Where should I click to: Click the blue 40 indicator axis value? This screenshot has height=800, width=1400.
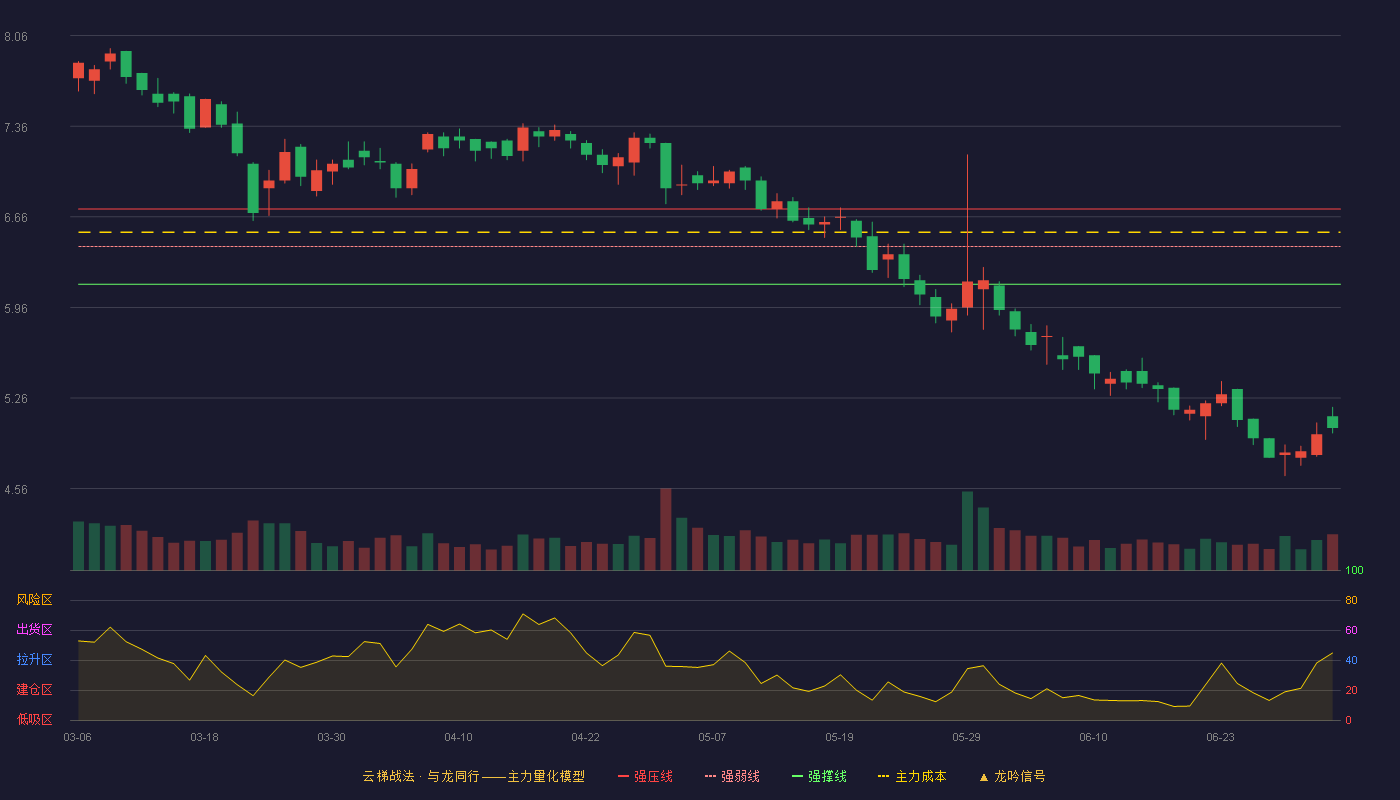tap(1351, 660)
